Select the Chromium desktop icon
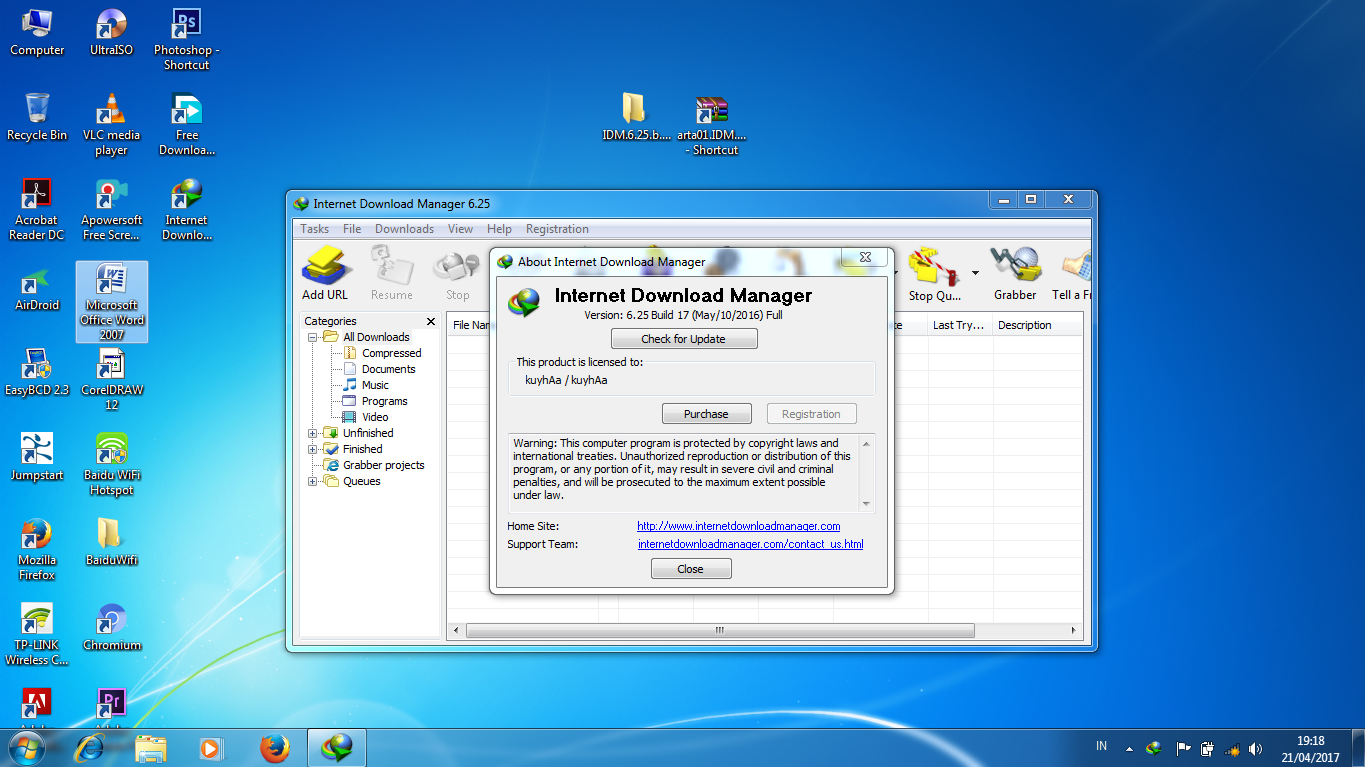 tap(112, 627)
